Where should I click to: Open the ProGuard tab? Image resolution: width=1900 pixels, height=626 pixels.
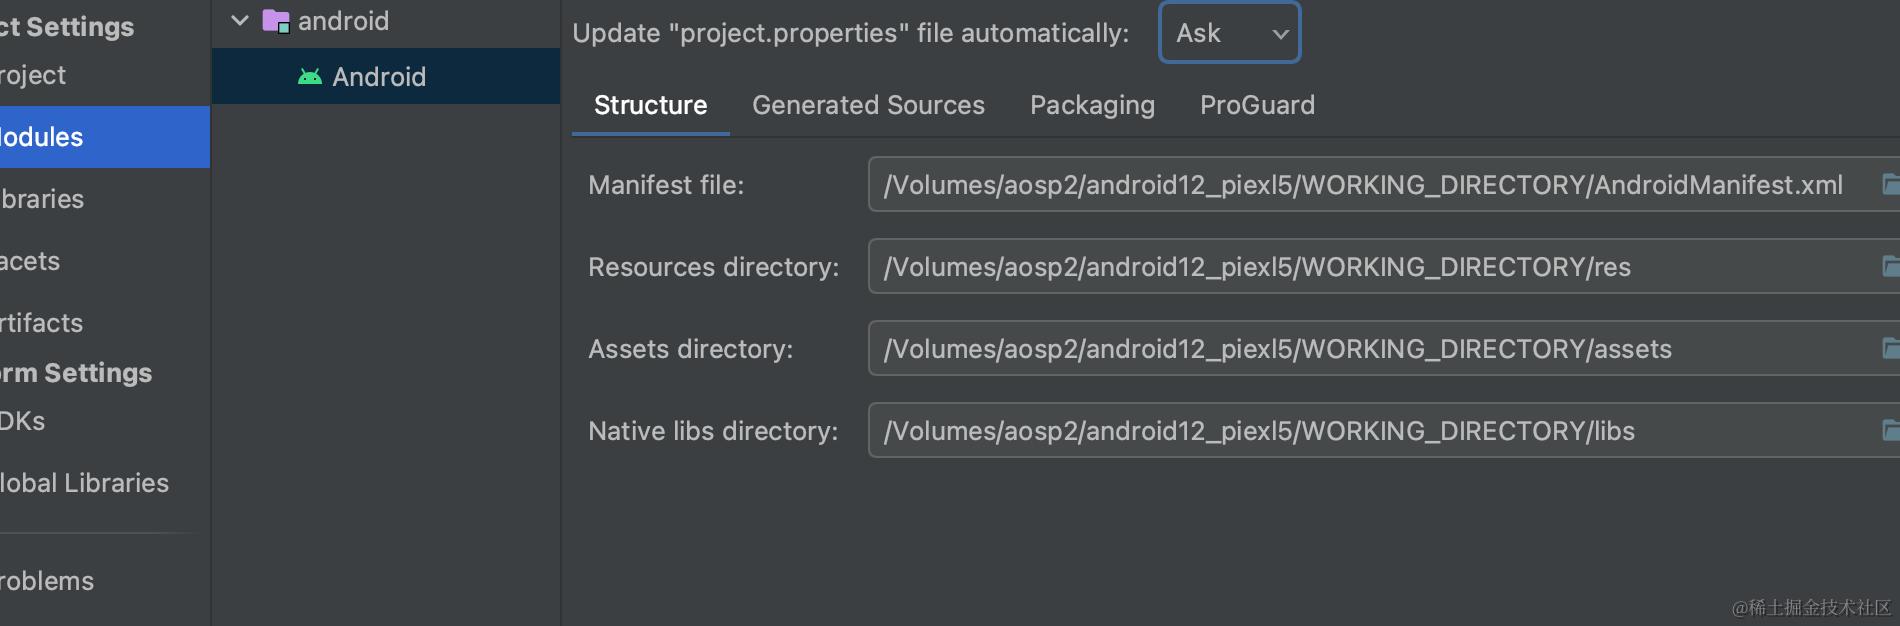coord(1257,105)
